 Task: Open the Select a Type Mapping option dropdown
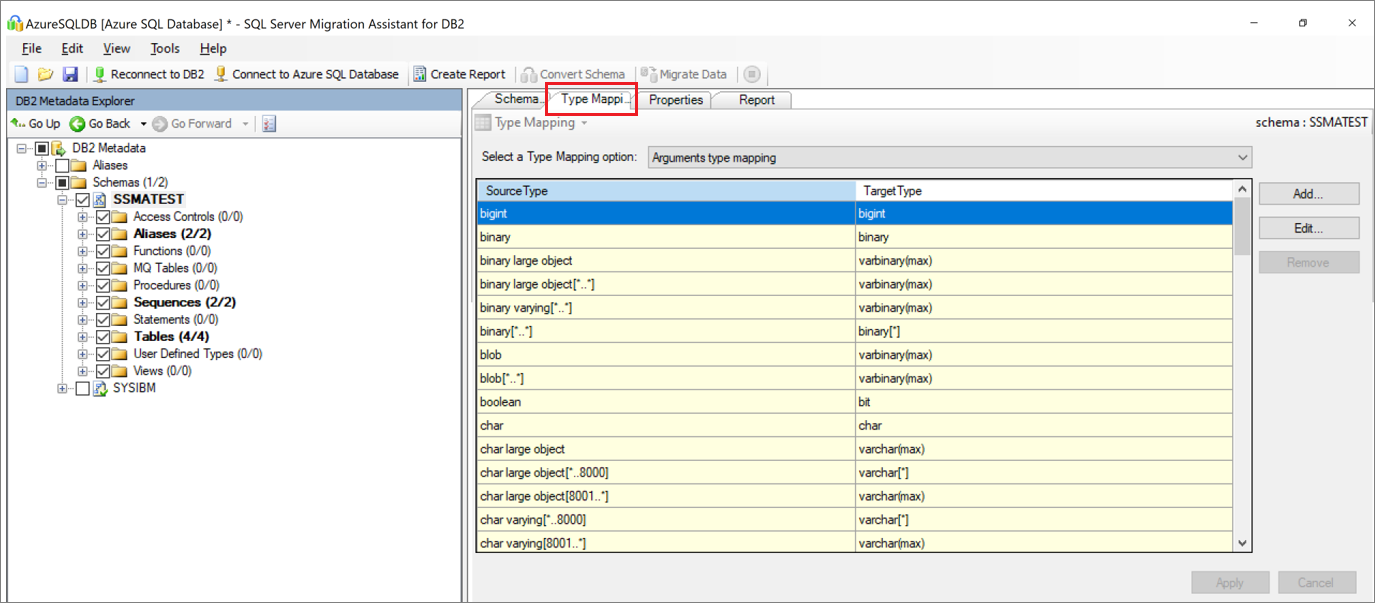(1242, 157)
